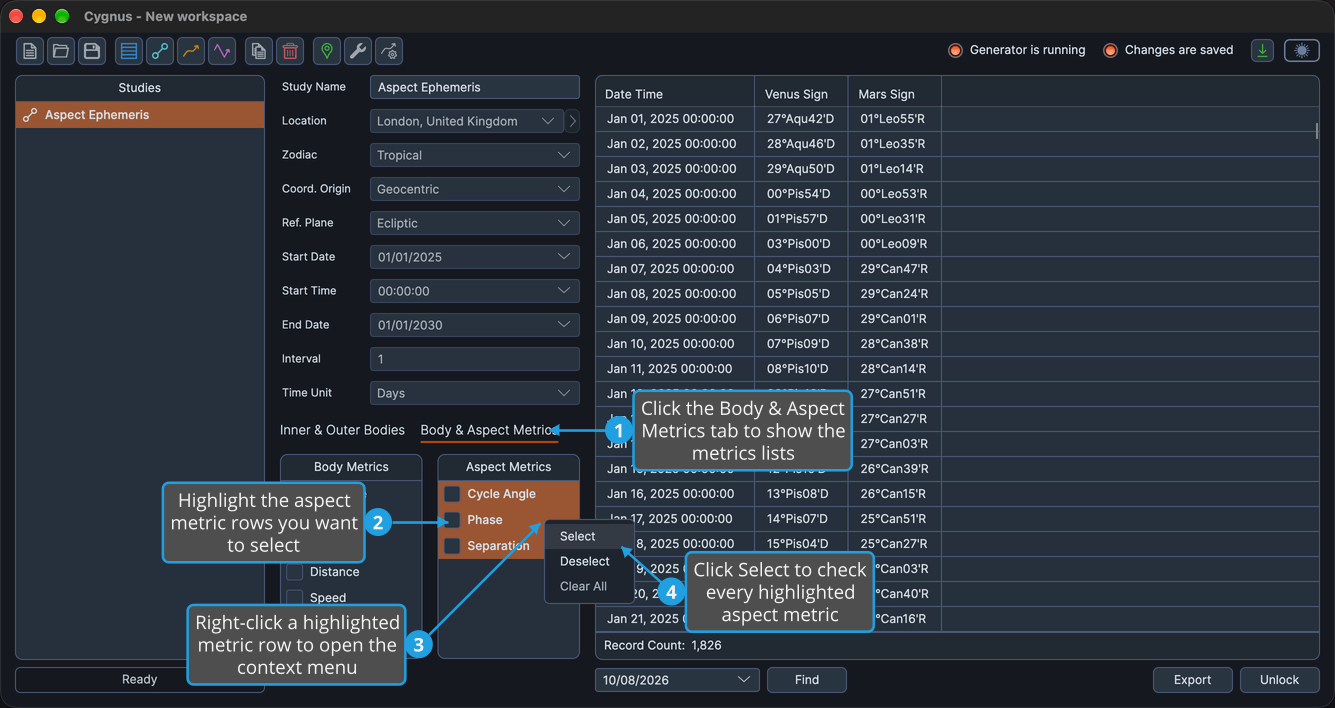Check the Phase aspect metric checkbox
Viewport: 1335px width, 708px height.
pos(452,520)
